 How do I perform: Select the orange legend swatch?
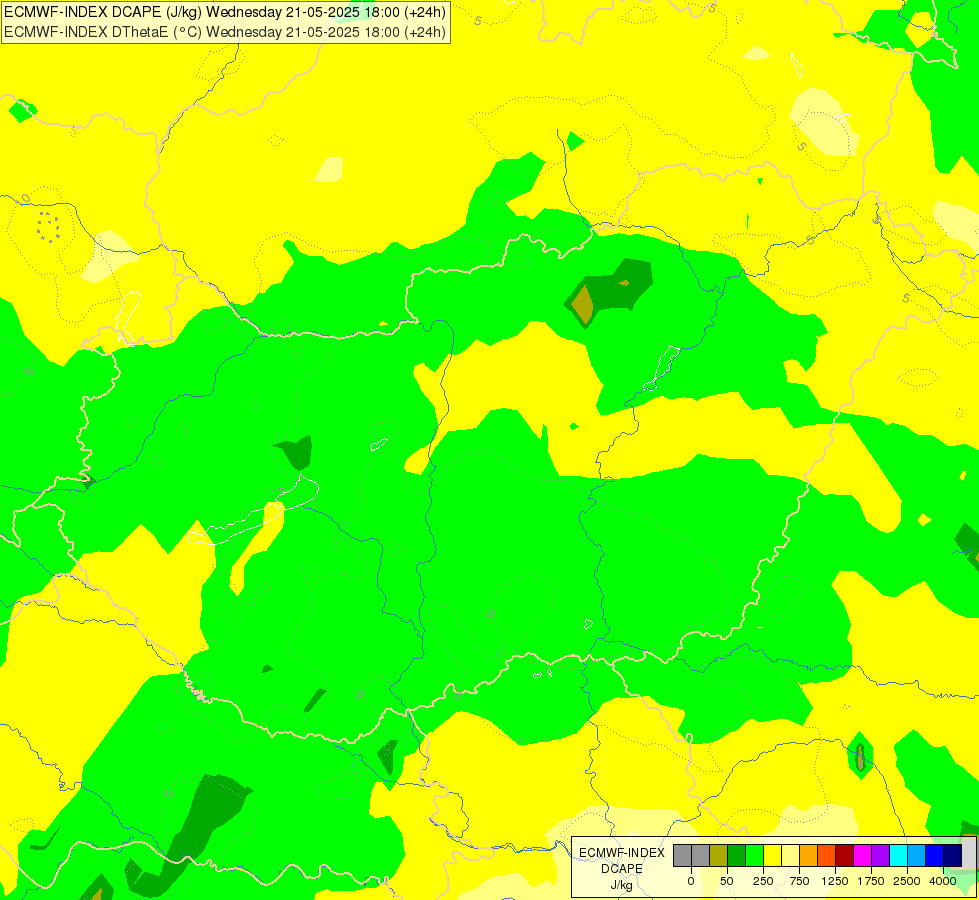(x=809, y=855)
